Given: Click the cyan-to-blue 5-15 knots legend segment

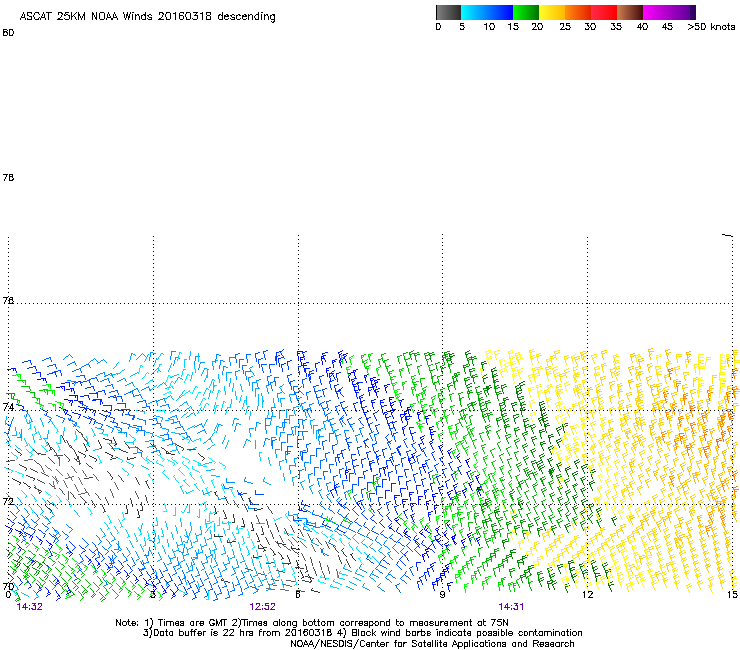Looking at the screenshot, I should pyautogui.click(x=487, y=12).
